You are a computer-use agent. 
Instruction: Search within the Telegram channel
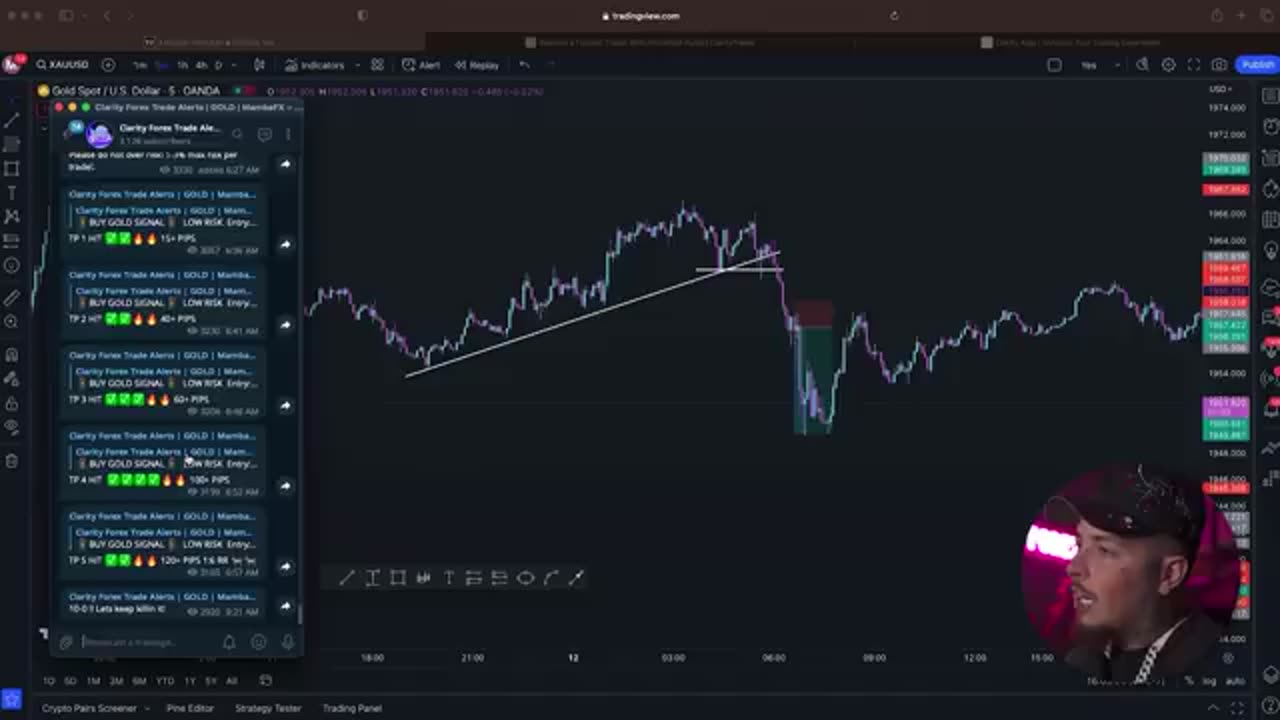point(238,134)
